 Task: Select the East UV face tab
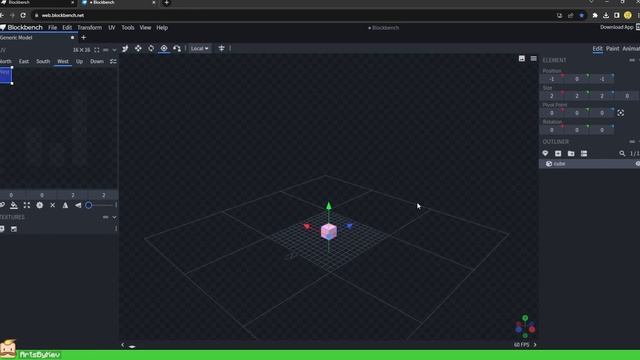[24, 61]
